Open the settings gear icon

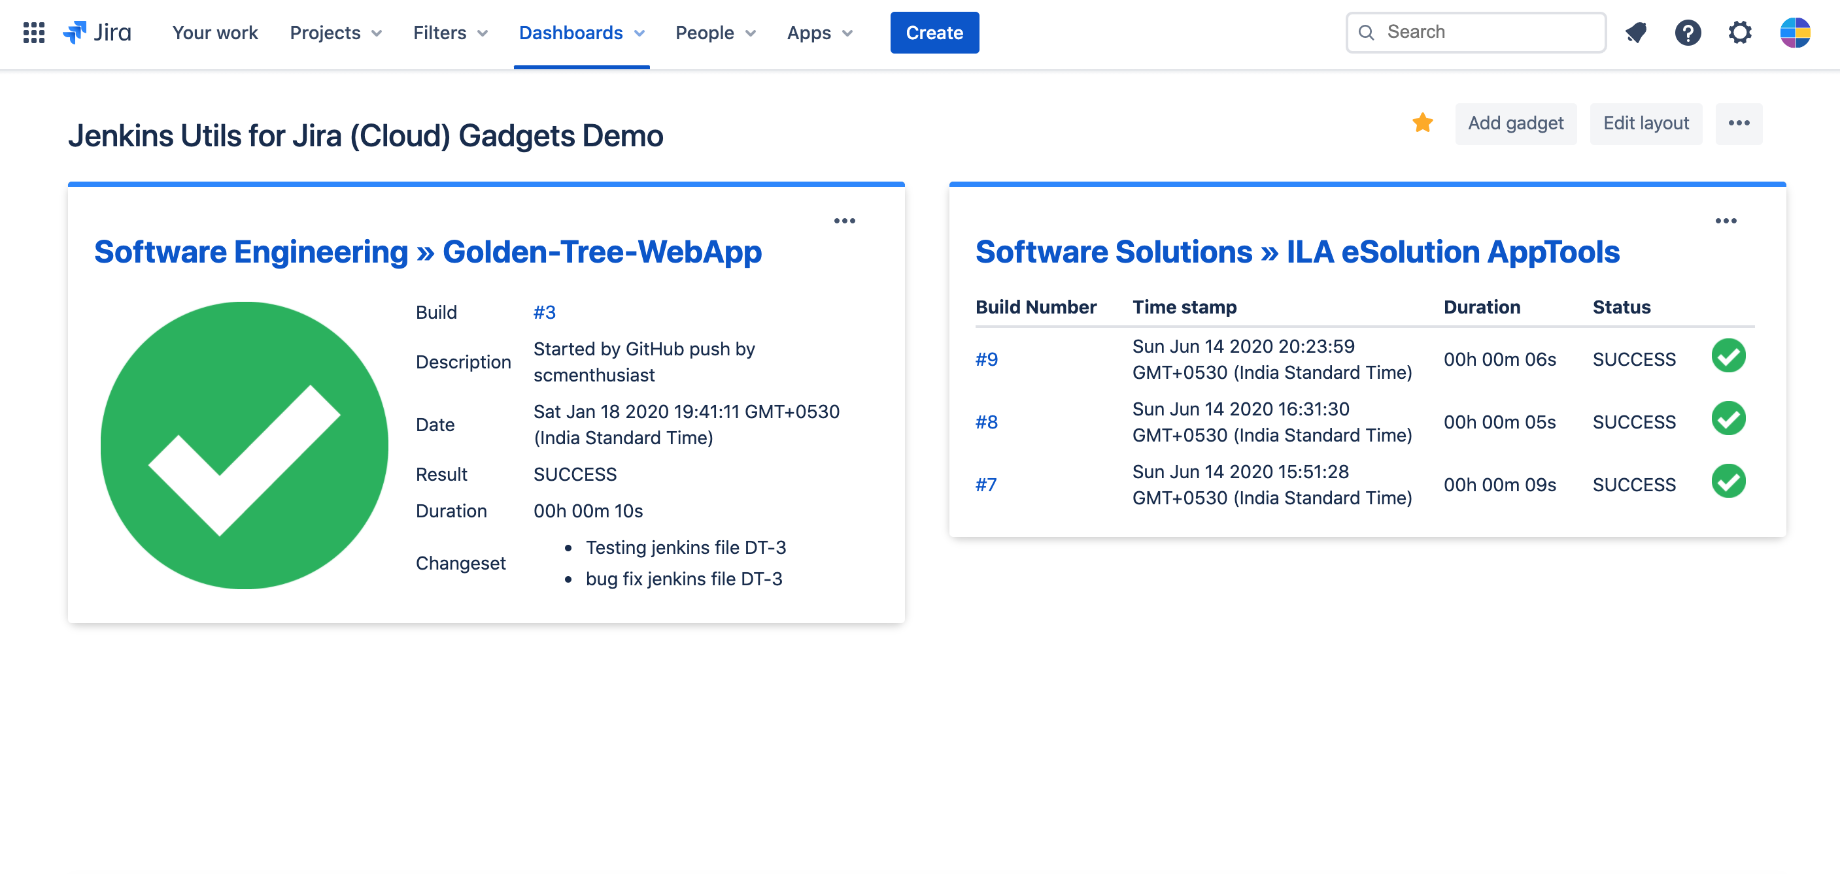coord(1740,33)
